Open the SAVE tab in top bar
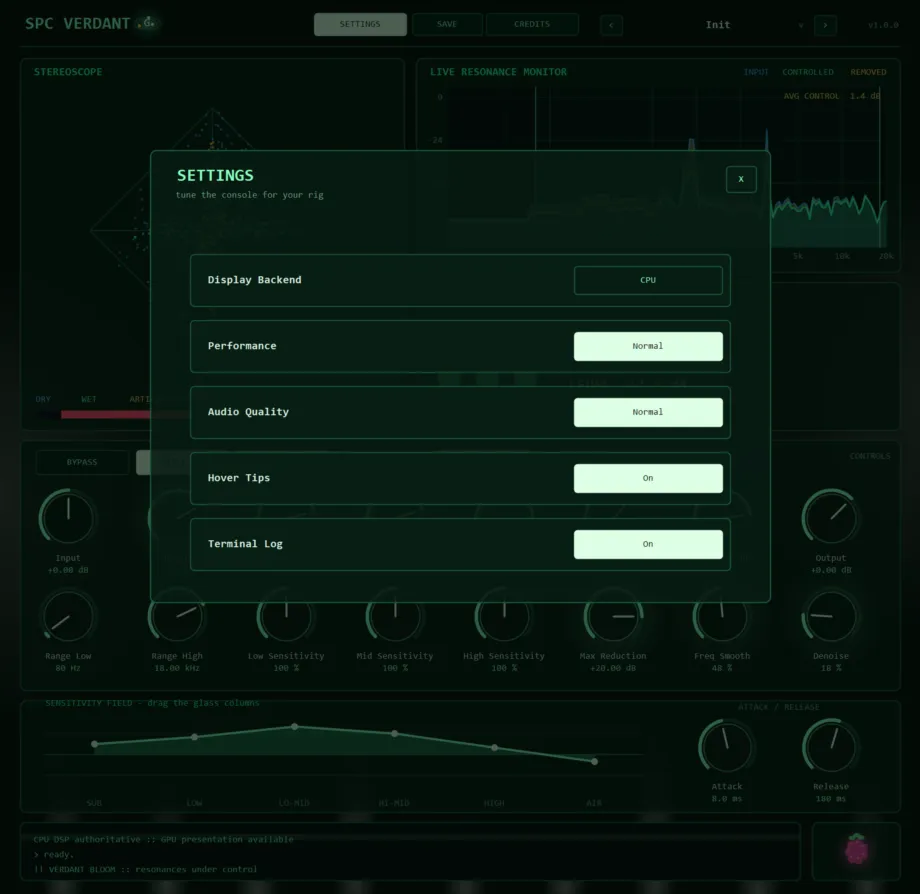 [x=447, y=25]
